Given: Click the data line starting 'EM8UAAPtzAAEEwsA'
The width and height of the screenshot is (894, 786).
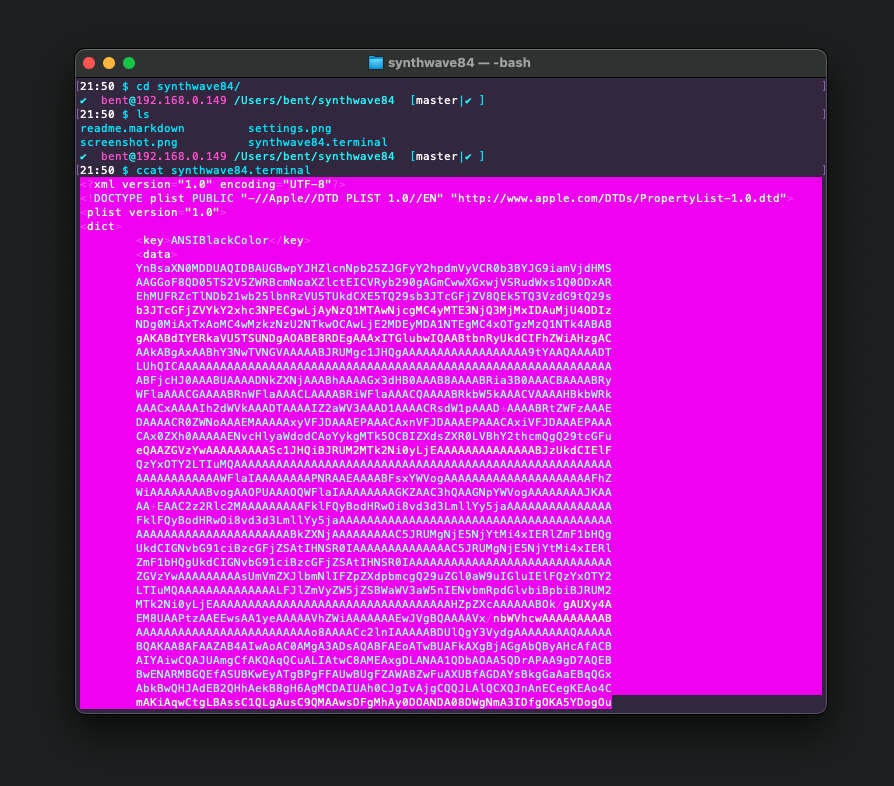Looking at the screenshot, I should [x=373, y=618].
